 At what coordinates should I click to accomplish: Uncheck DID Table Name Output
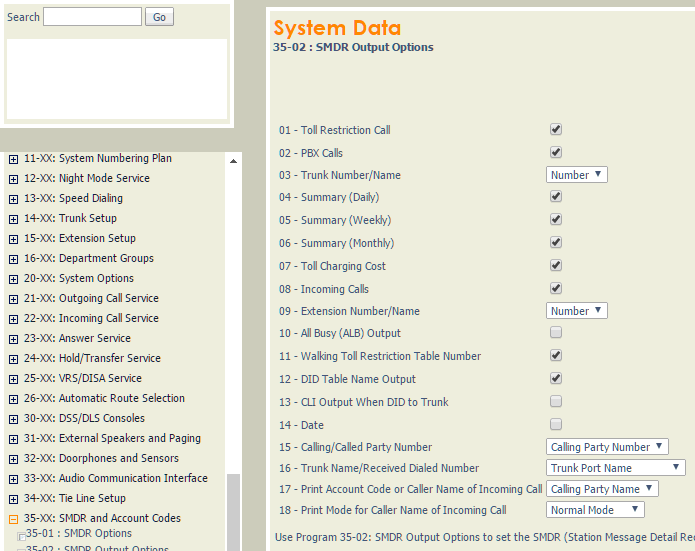pyautogui.click(x=556, y=378)
